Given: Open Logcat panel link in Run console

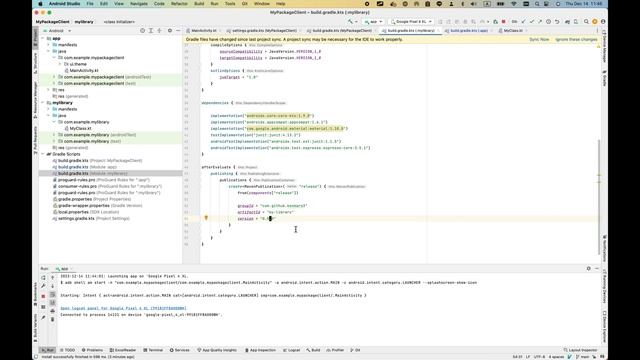Looking at the screenshot, I should click(x=123, y=308).
